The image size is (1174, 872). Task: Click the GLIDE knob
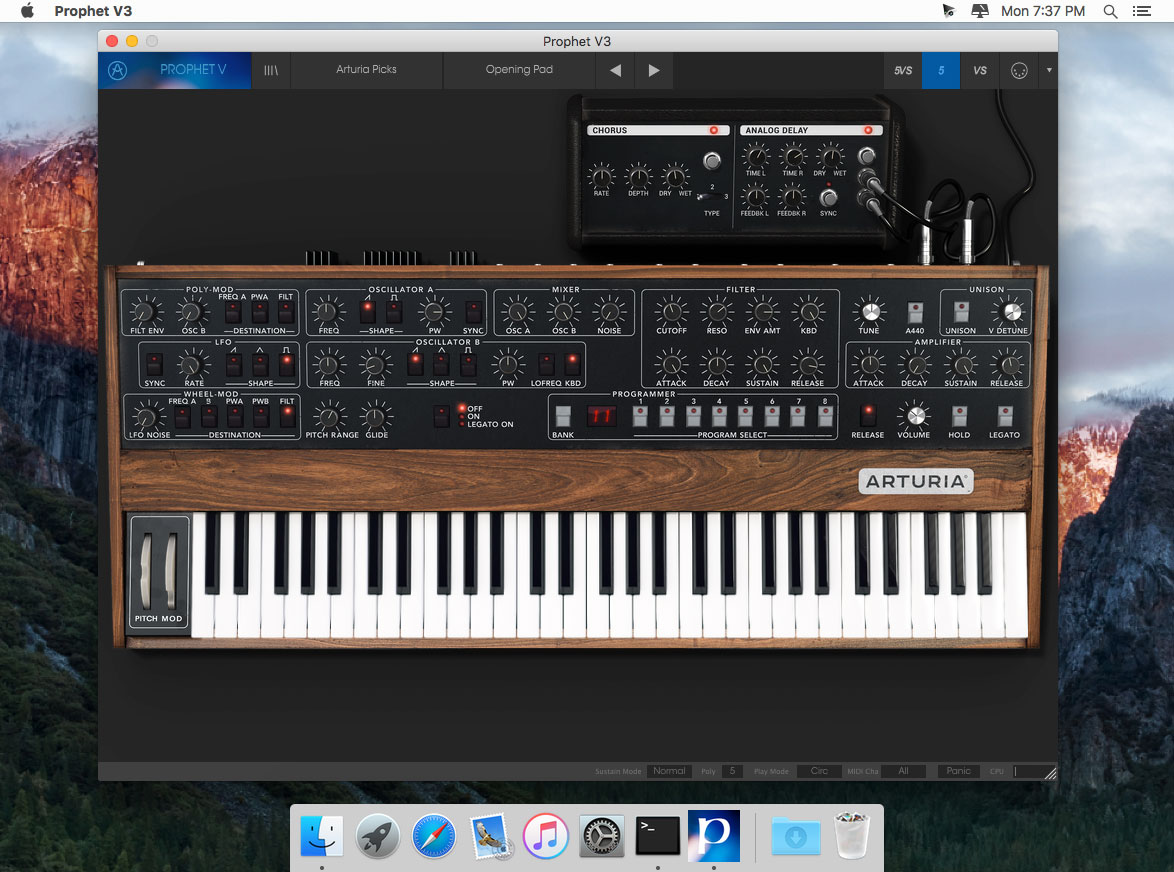[376, 416]
